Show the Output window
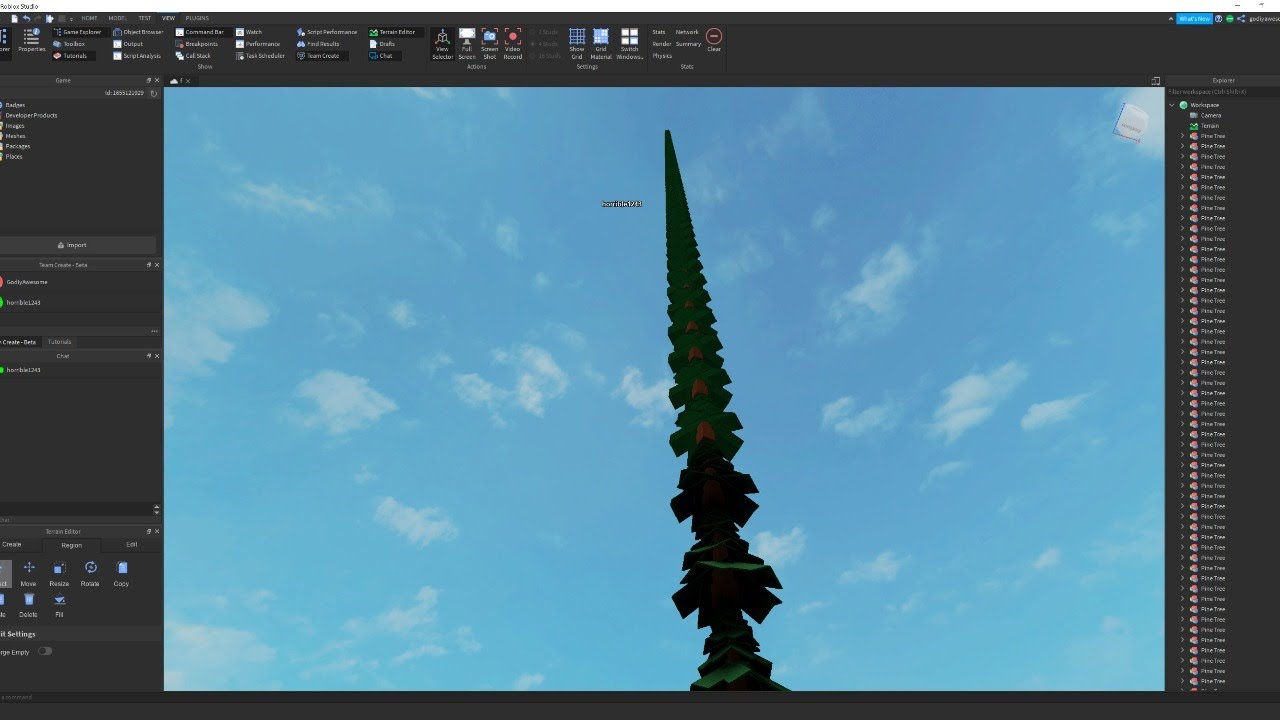The width and height of the screenshot is (1280, 720). 129,44
